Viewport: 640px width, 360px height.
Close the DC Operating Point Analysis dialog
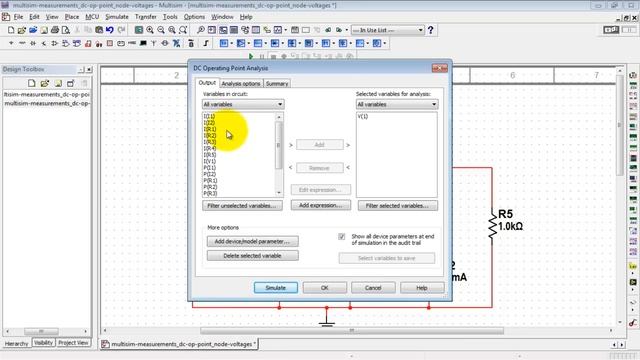coord(440,68)
